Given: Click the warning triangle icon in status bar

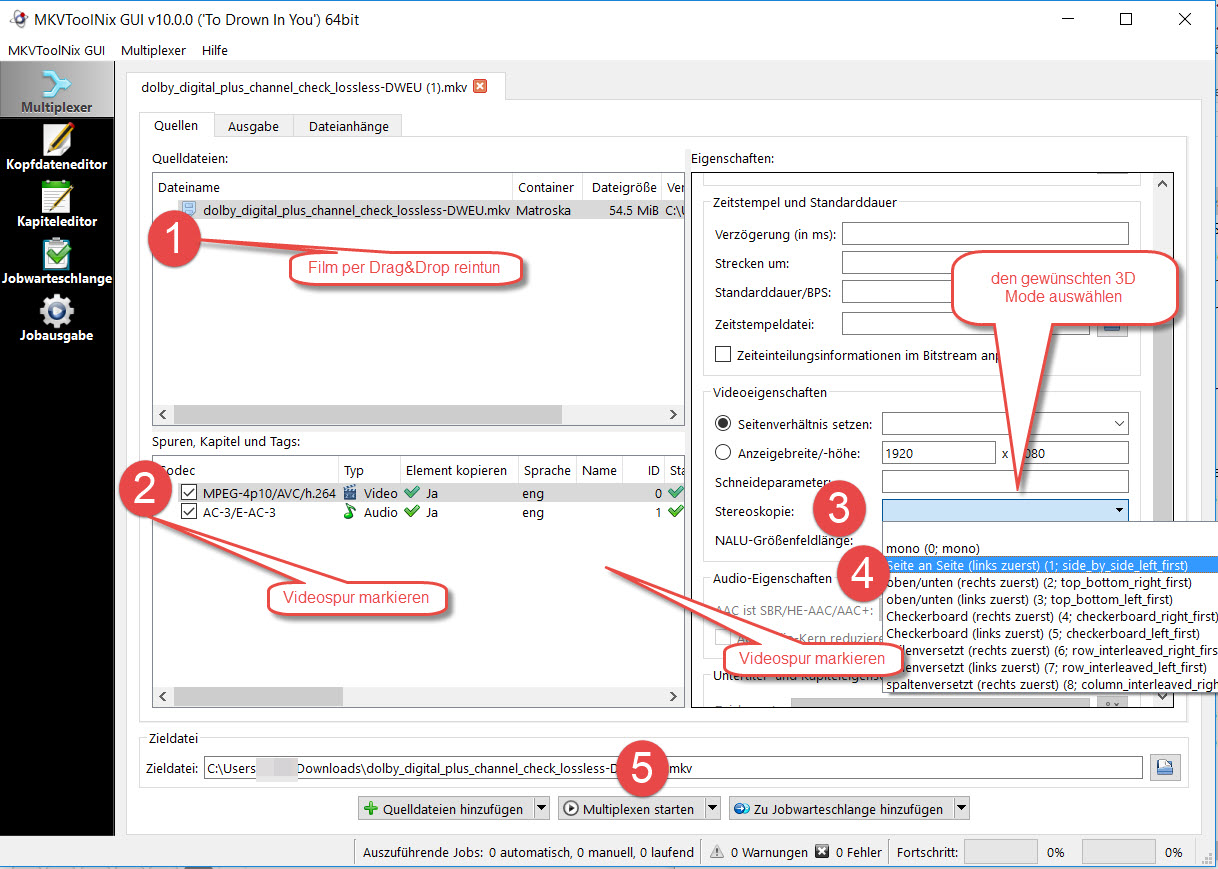Looking at the screenshot, I should click(717, 853).
